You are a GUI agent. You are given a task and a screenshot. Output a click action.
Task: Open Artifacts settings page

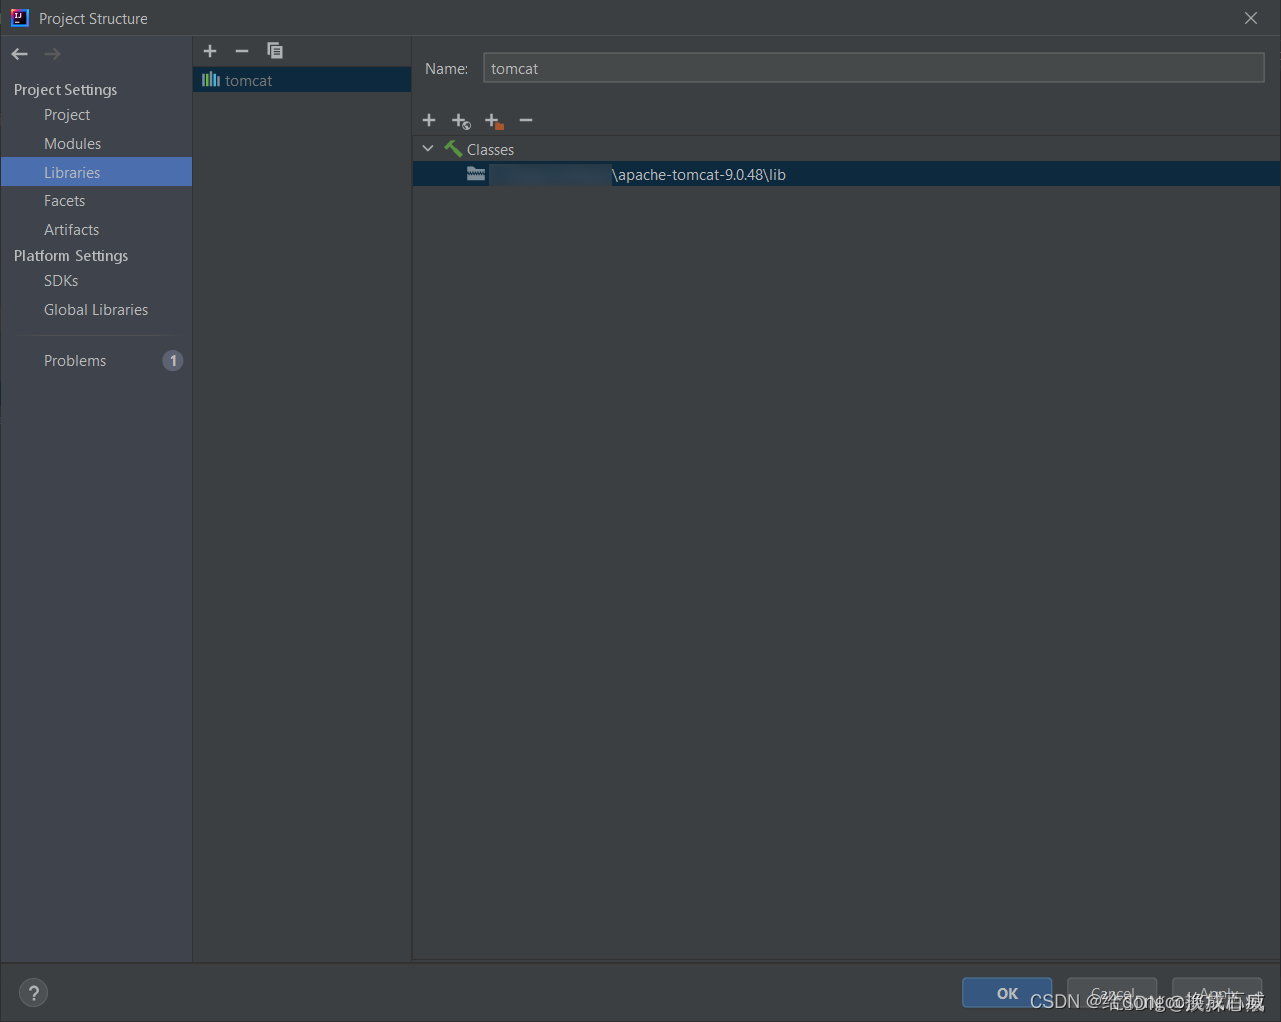pyautogui.click(x=71, y=230)
